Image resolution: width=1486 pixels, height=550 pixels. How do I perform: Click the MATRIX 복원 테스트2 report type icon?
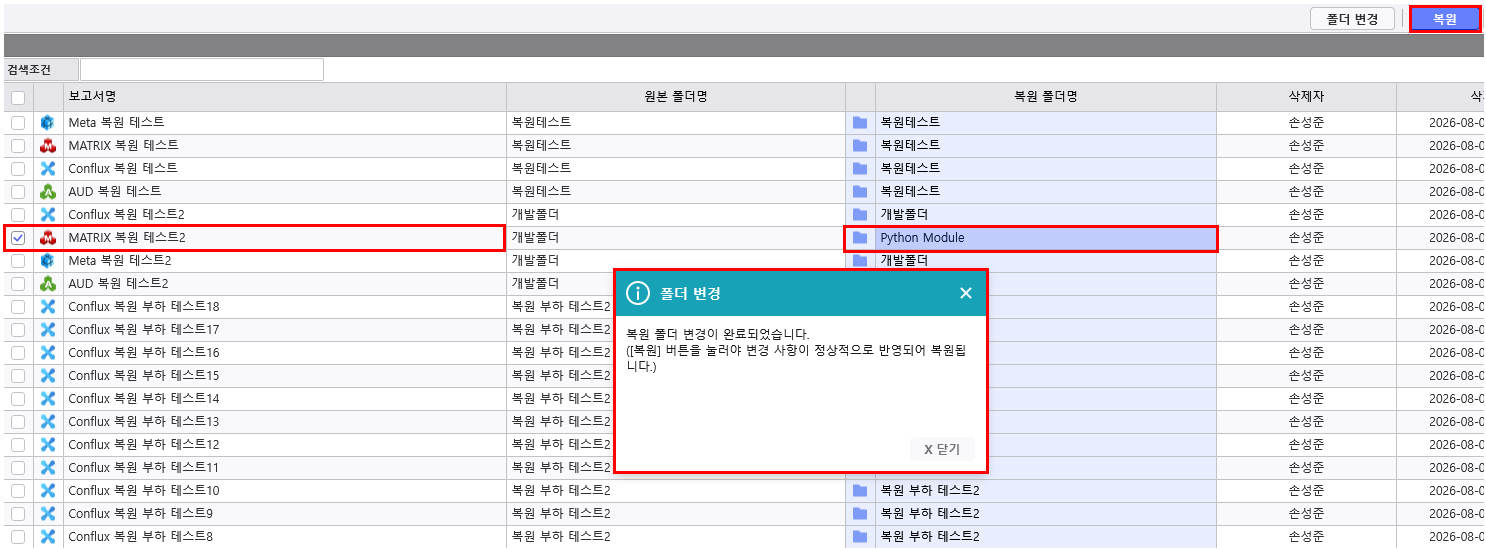point(48,238)
